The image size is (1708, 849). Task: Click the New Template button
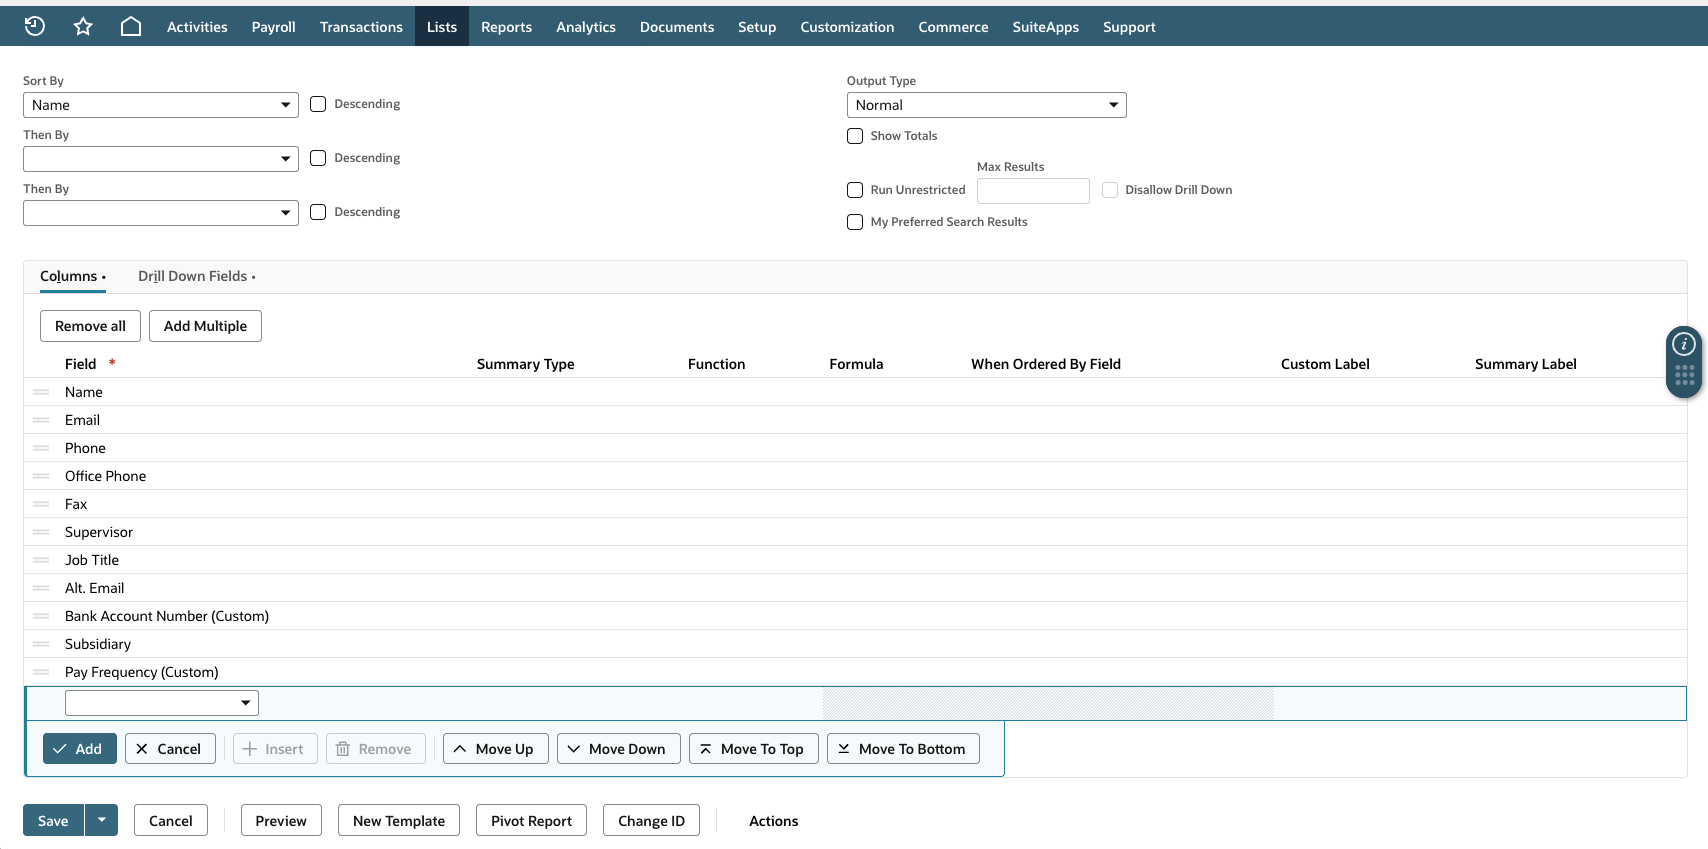[x=399, y=820]
